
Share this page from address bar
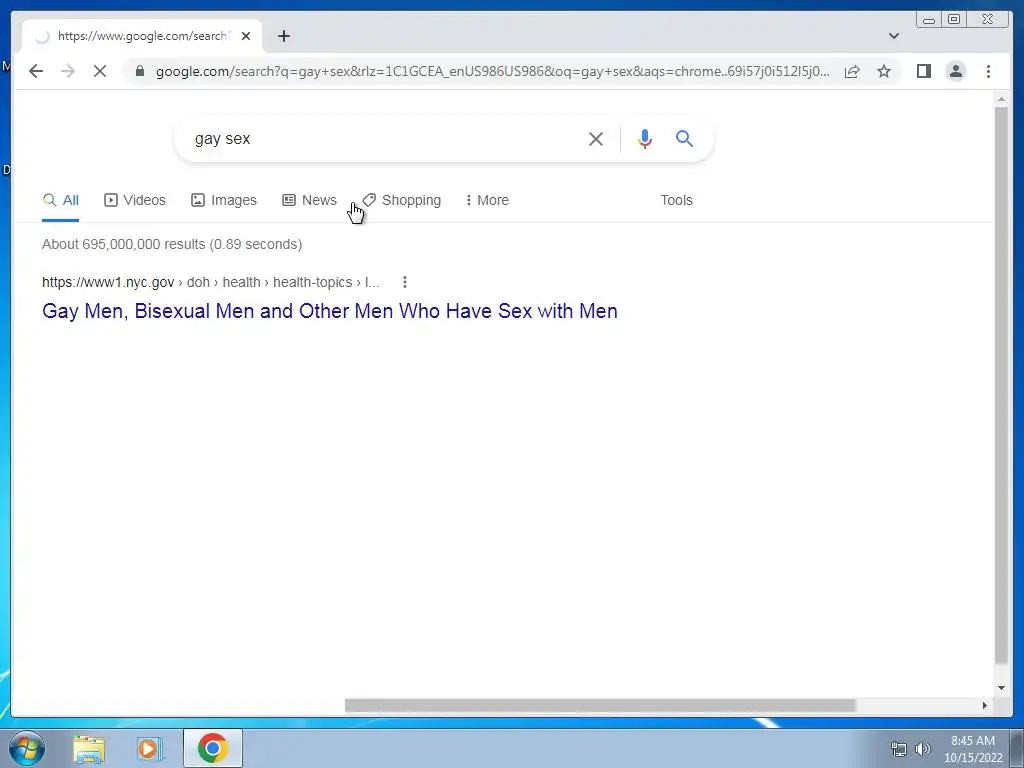coord(852,71)
